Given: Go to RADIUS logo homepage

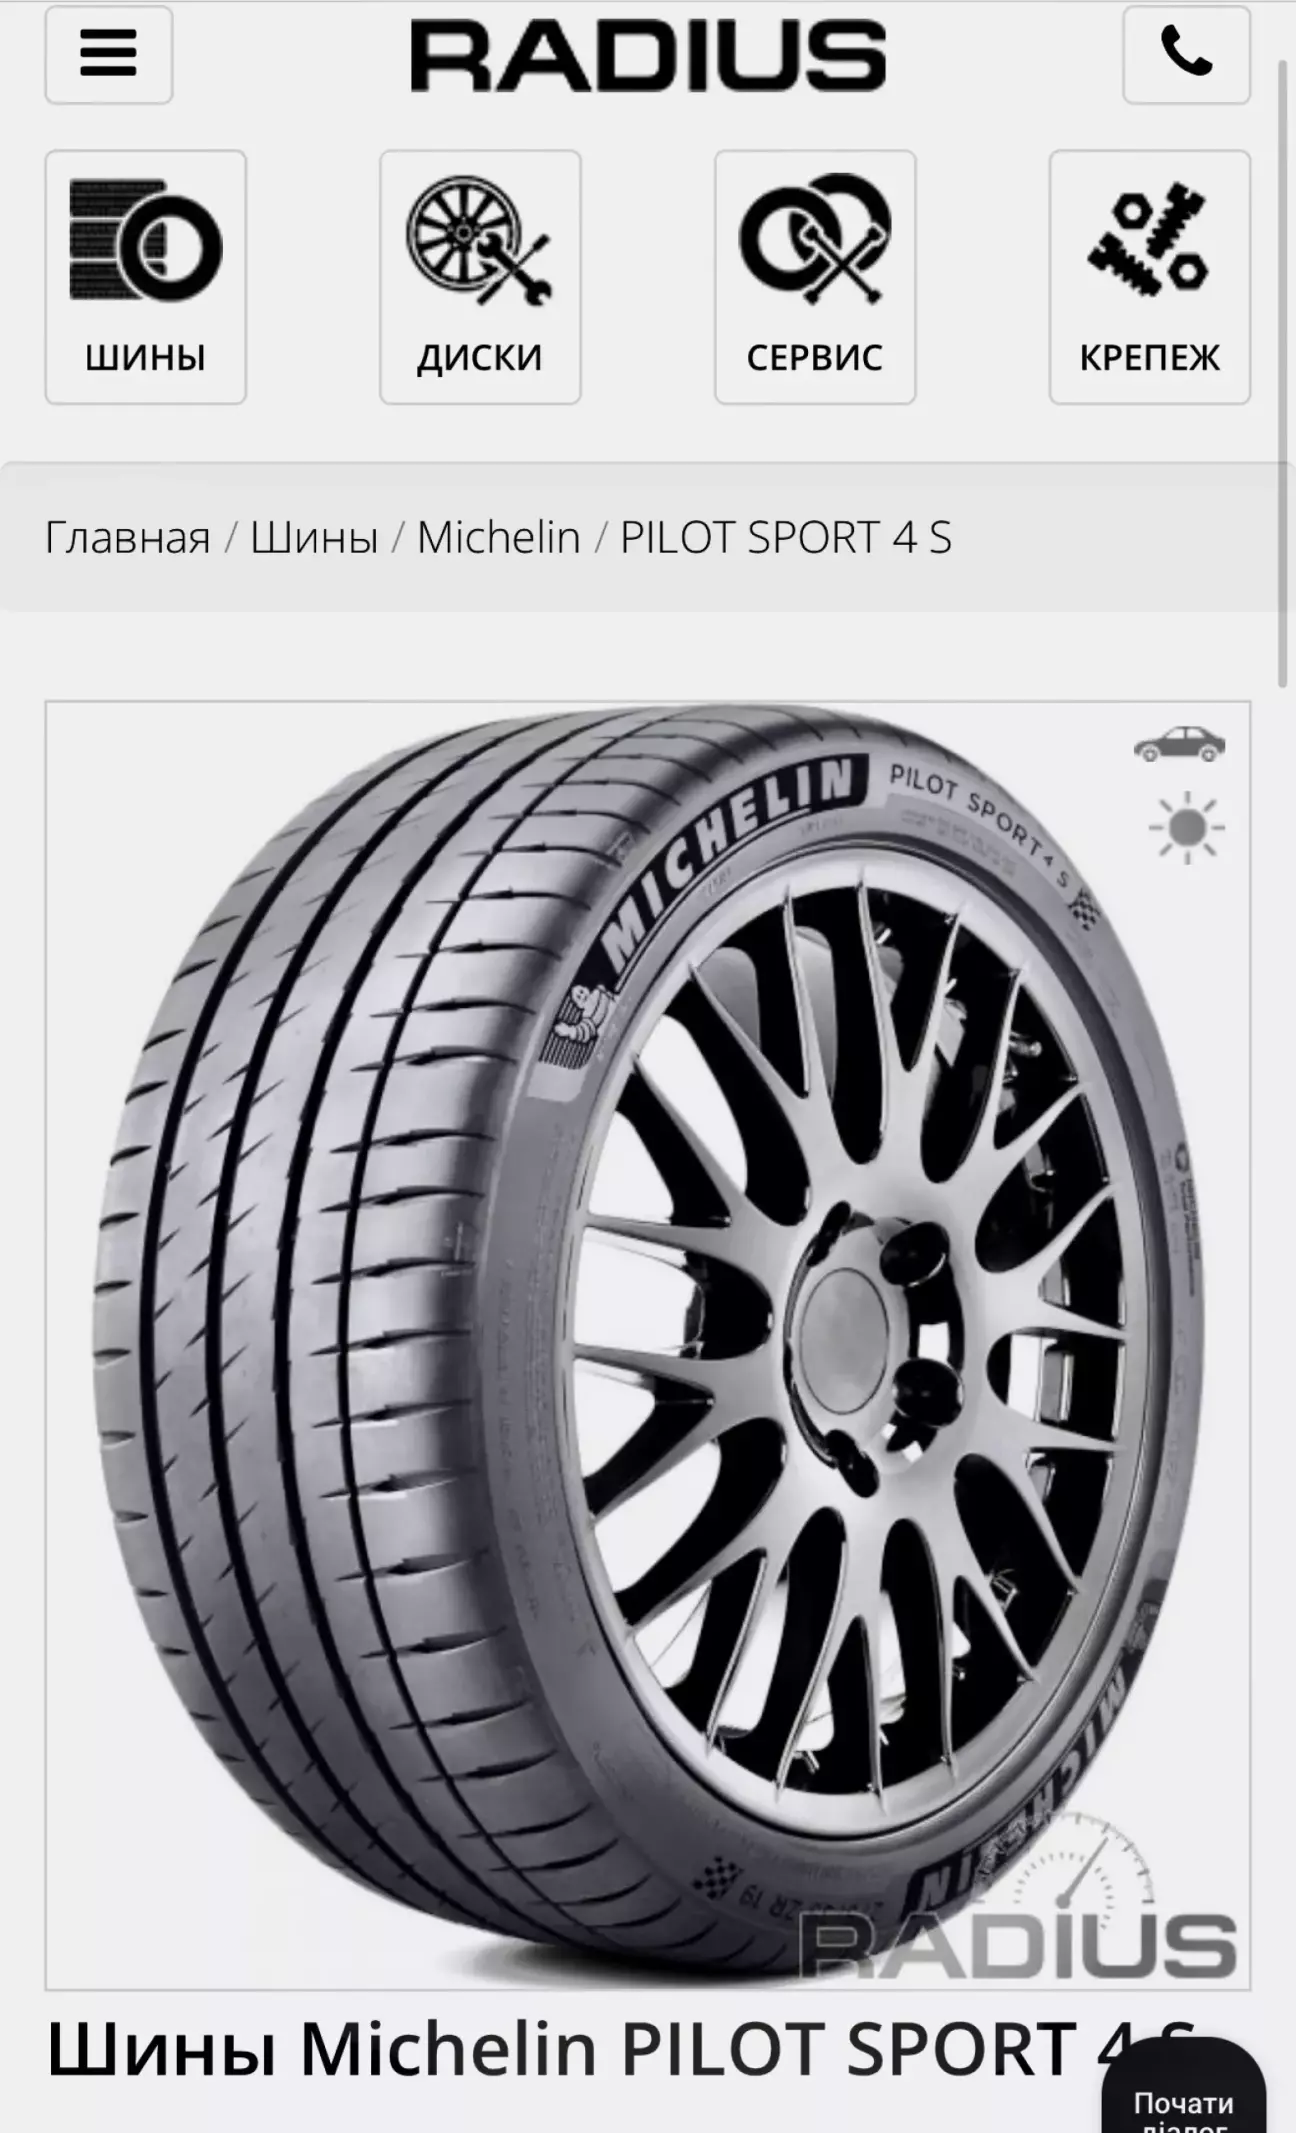Looking at the screenshot, I should click(x=648, y=57).
